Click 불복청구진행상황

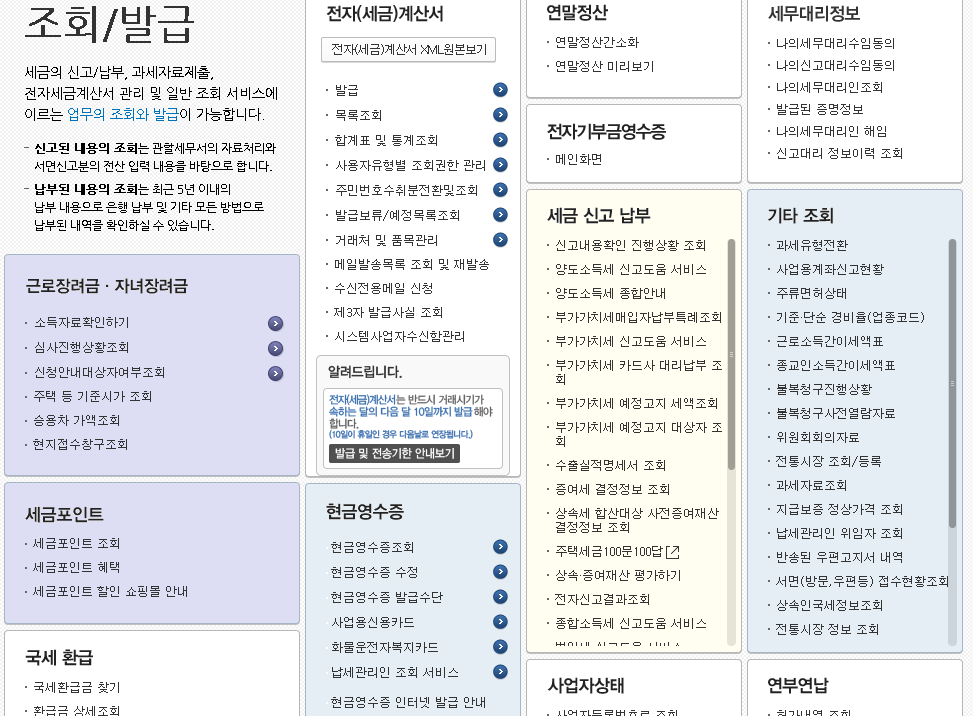coord(823,390)
